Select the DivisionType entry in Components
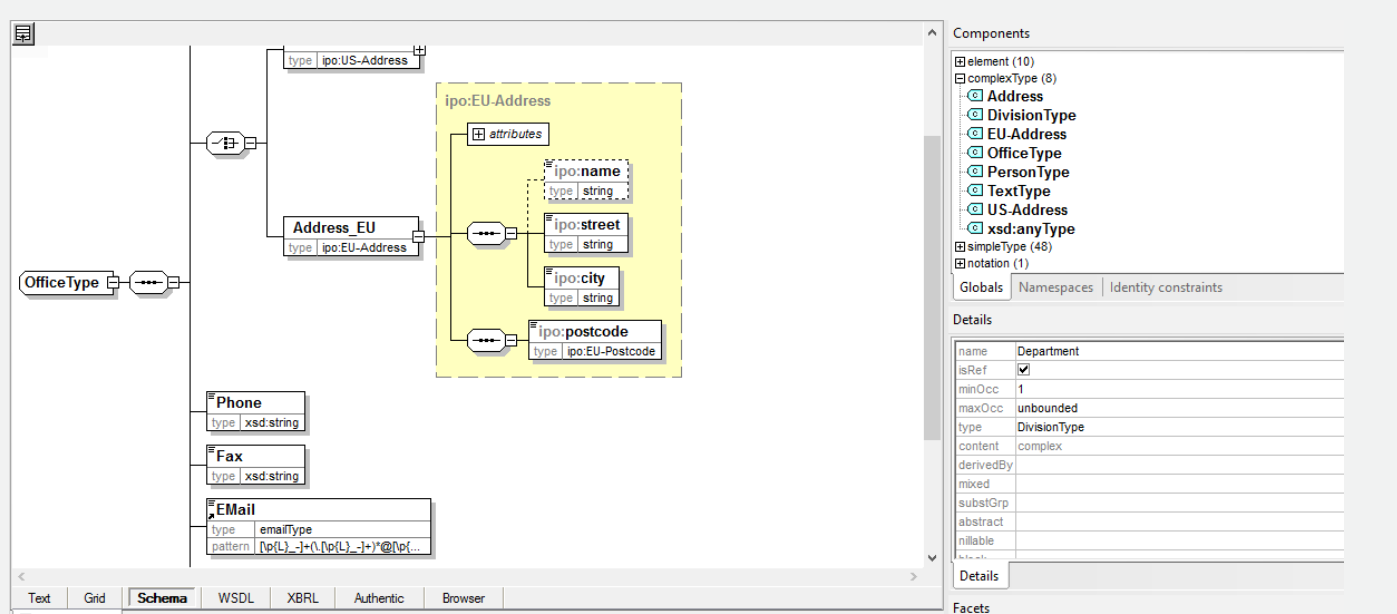Image resolution: width=1397 pixels, height=614 pixels. point(1031,115)
